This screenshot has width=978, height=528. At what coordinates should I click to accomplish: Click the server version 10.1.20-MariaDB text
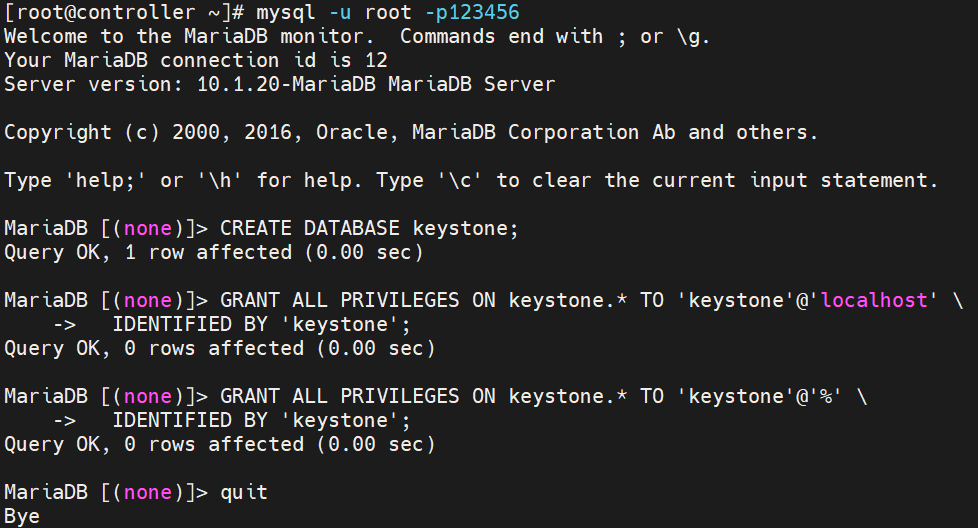point(286,84)
